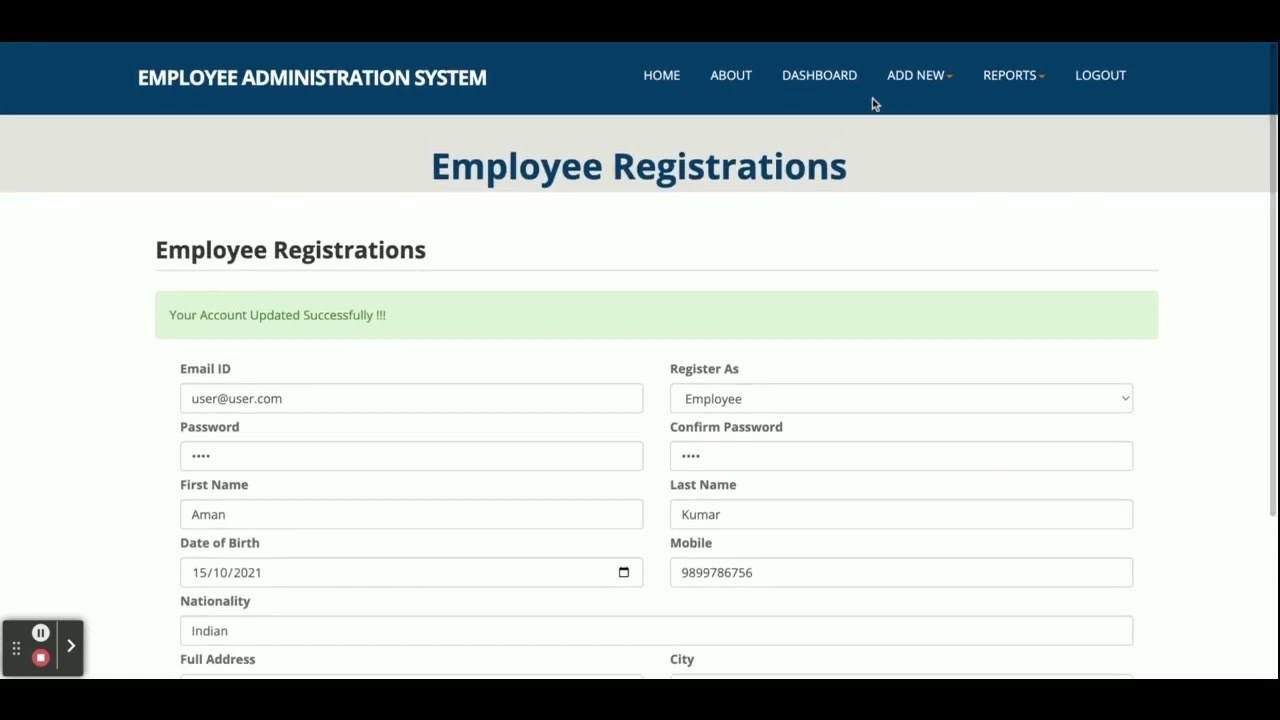1280x720 pixels.
Task: Click the Date of Birth field
Action: (411, 572)
